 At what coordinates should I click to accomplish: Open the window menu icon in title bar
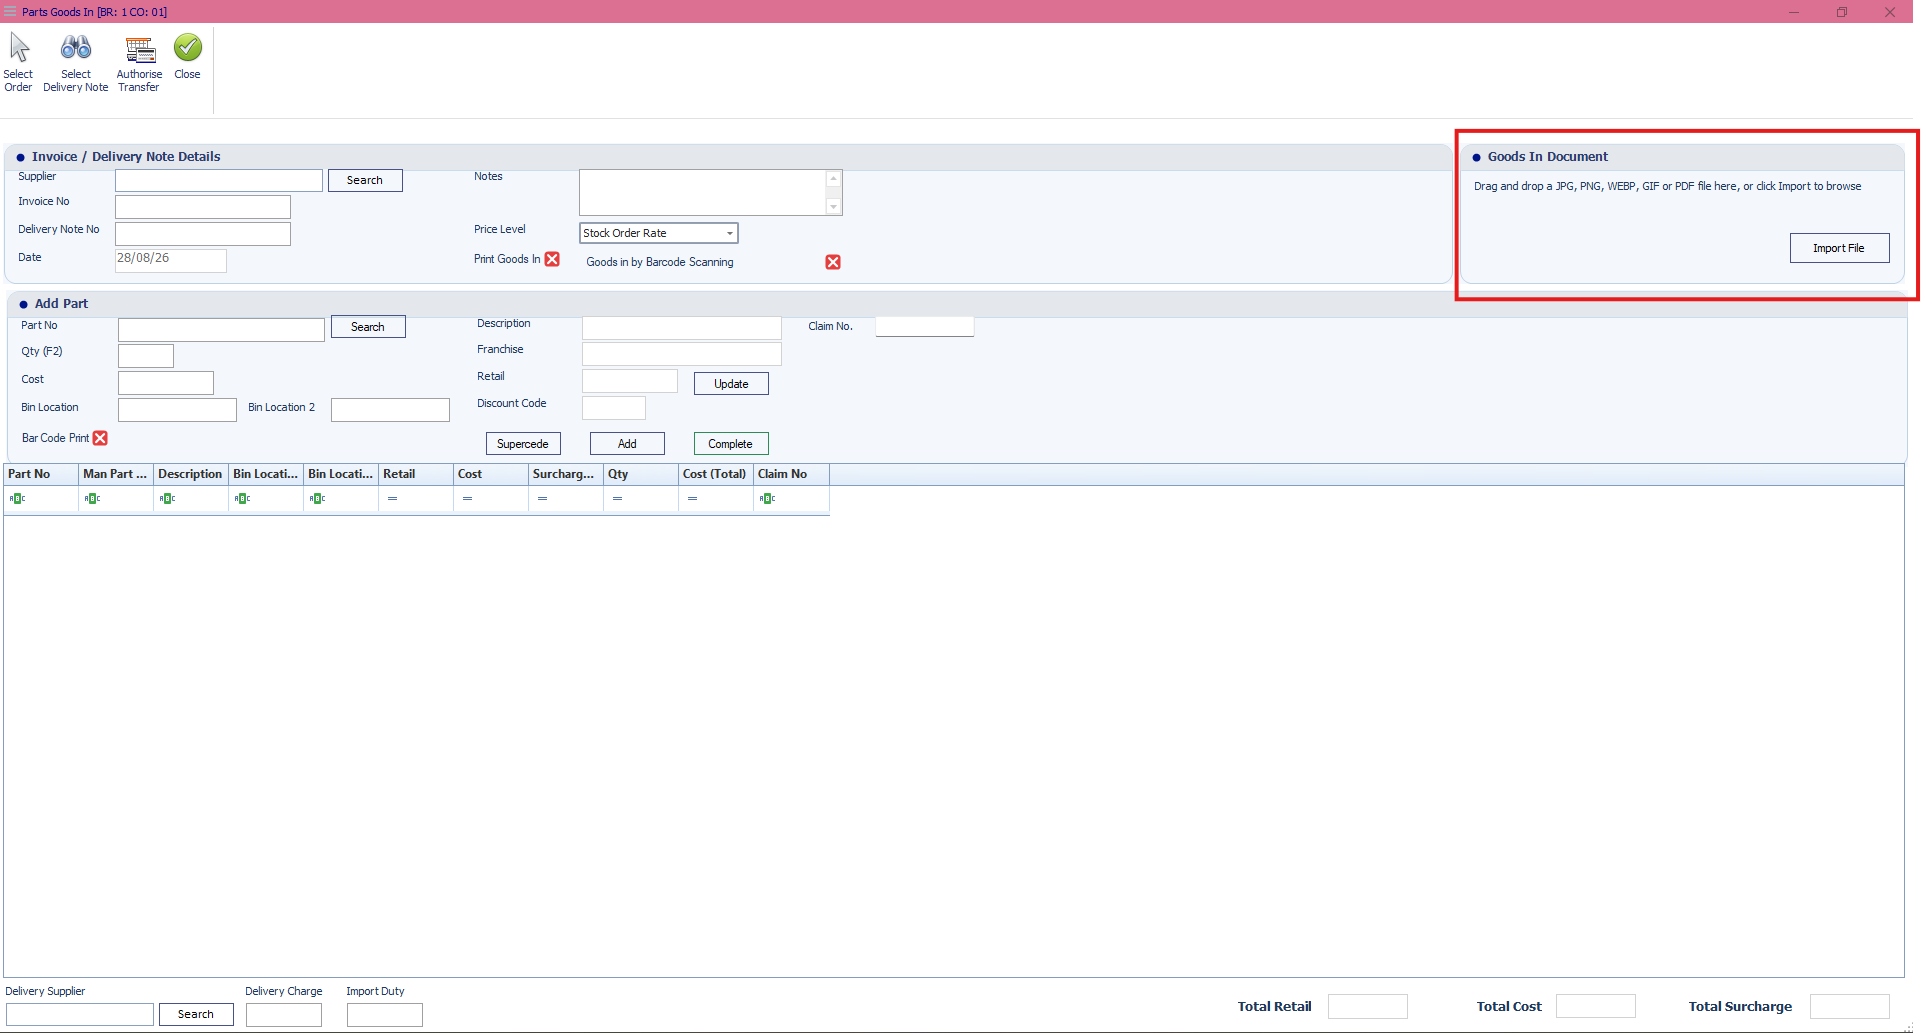[x=10, y=12]
